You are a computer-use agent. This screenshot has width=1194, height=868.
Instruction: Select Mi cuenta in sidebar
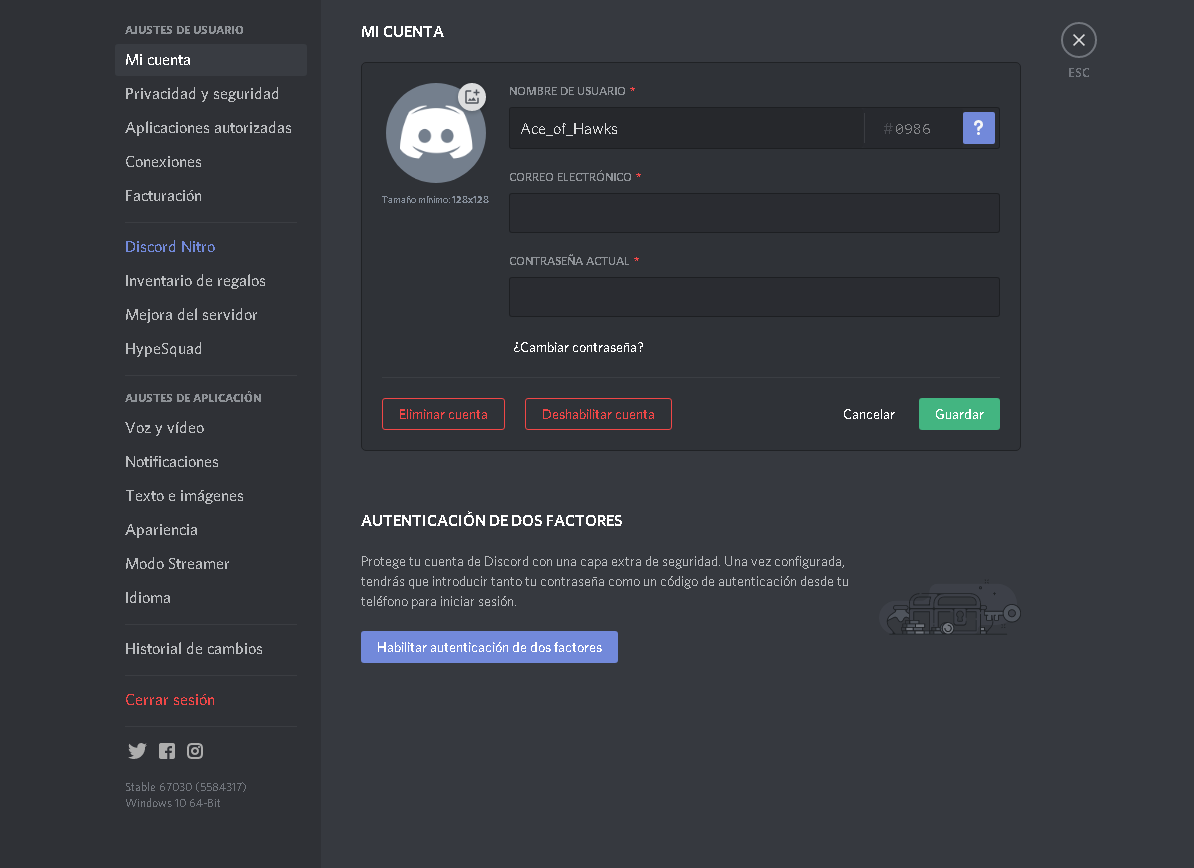tap(211, 60)
